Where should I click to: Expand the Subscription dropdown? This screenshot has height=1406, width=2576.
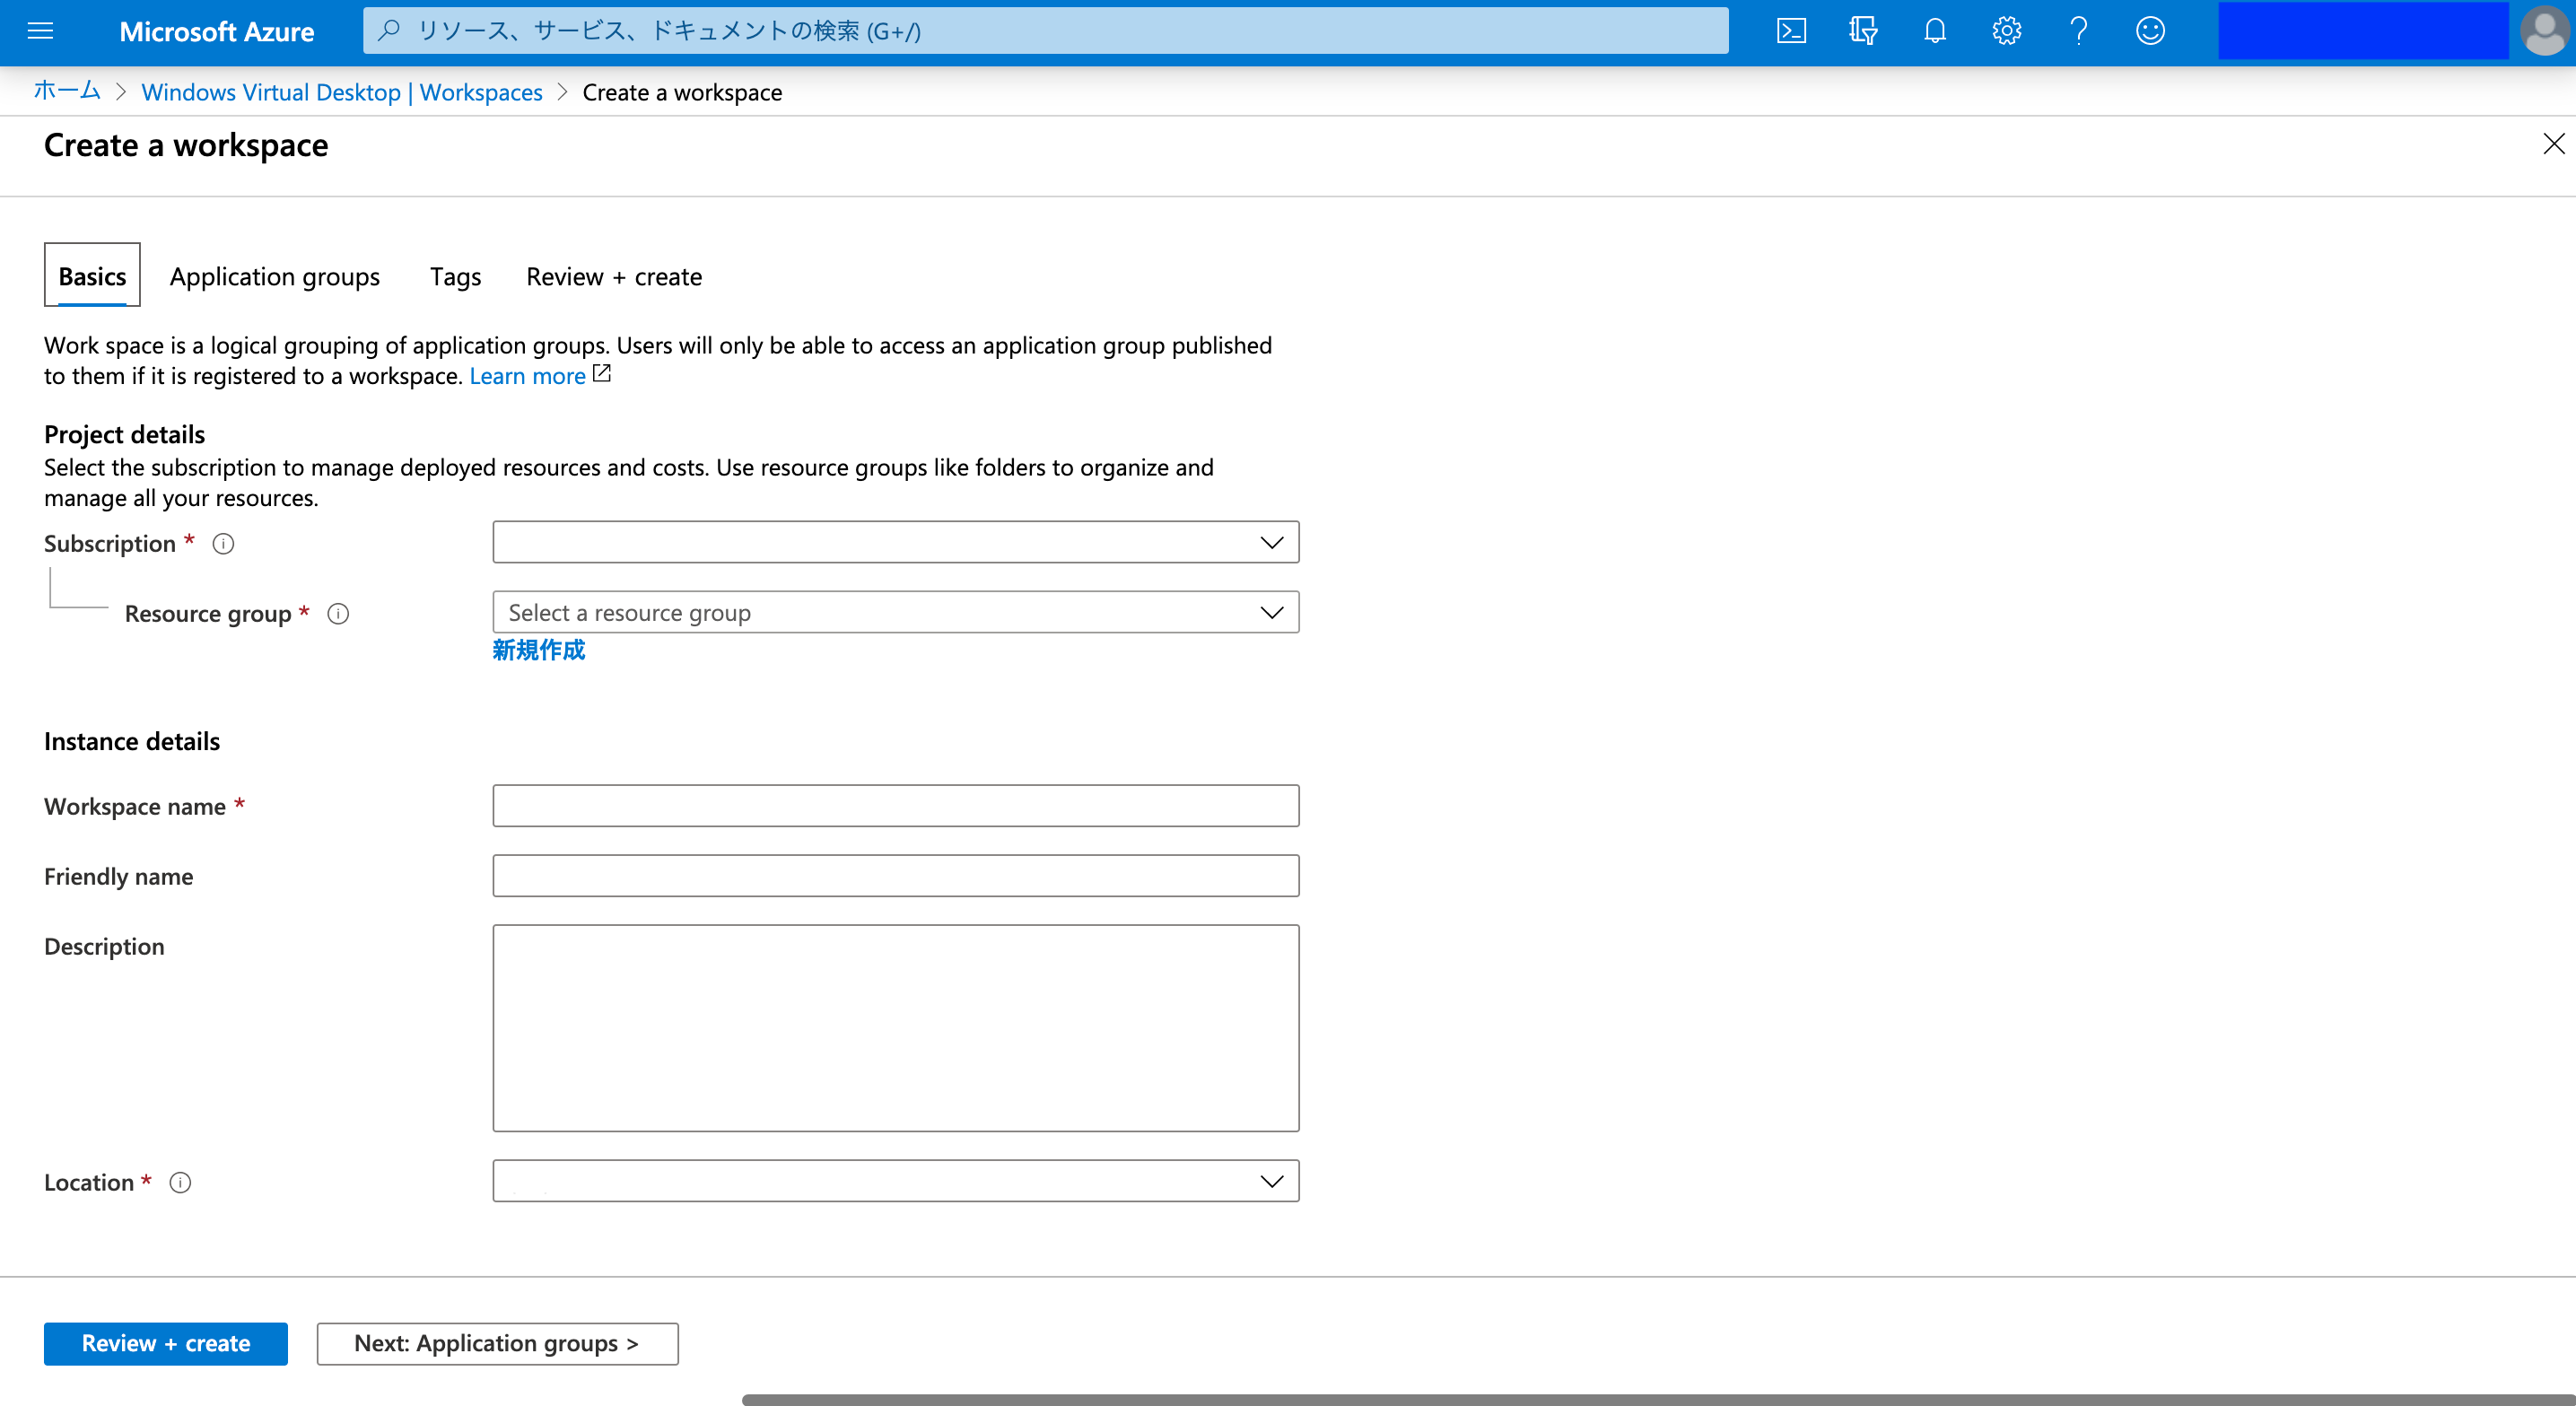click(895, 542)
